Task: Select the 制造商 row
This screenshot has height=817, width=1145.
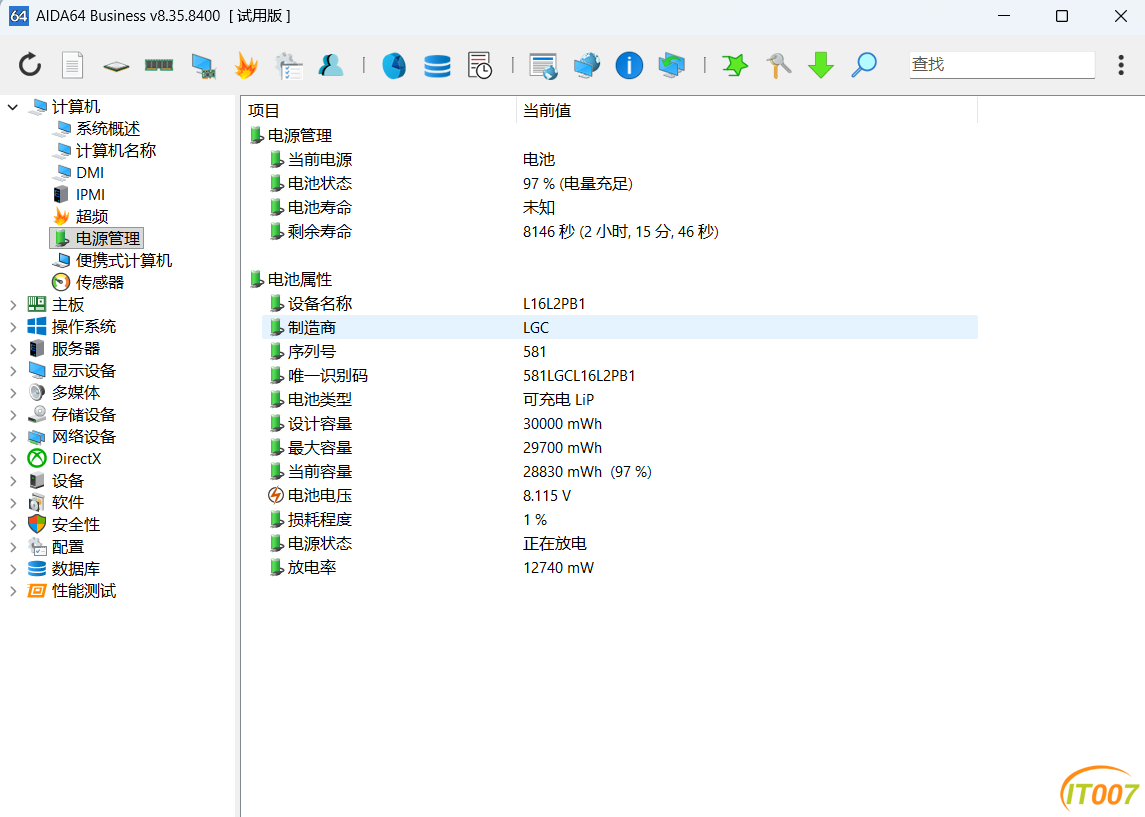Action: (620, 327)
